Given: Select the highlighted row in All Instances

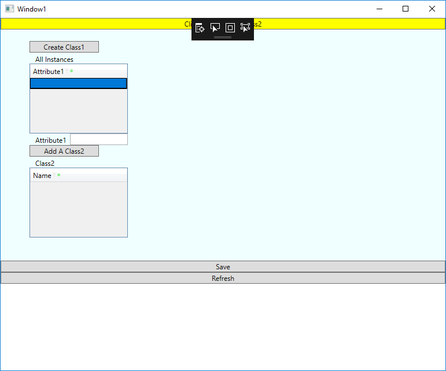Looking at the screenshot, I should [78, 83].
